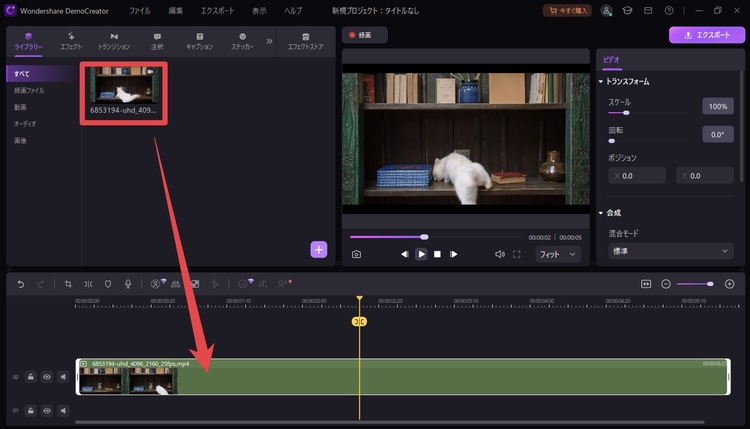Open the help question mark icon
750x429 pixels.
(x=669, y=11)
